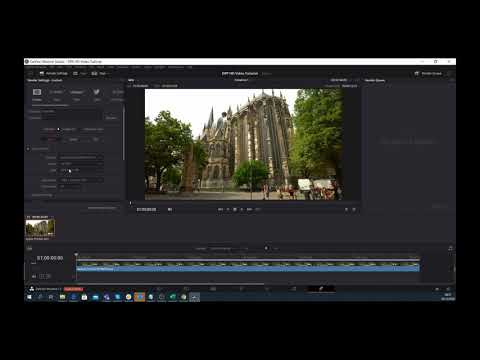Toggle loop playback in the viewer
The image size is (480, 360).
257,209
